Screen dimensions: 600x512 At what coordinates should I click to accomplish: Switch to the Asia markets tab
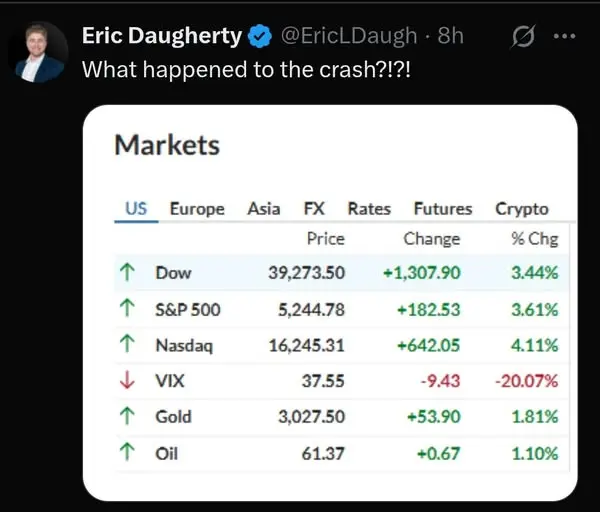click(x=264, y=209)
